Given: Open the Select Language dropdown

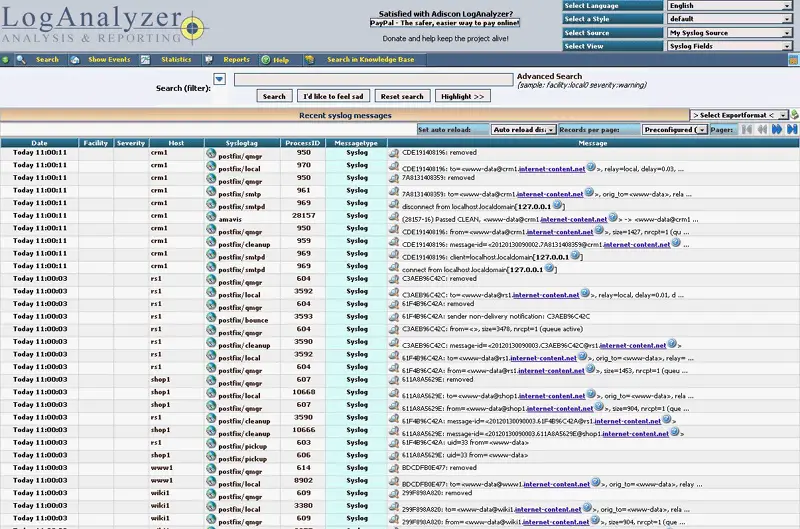Looking at the screenshot, I should (x=729, y=6).
